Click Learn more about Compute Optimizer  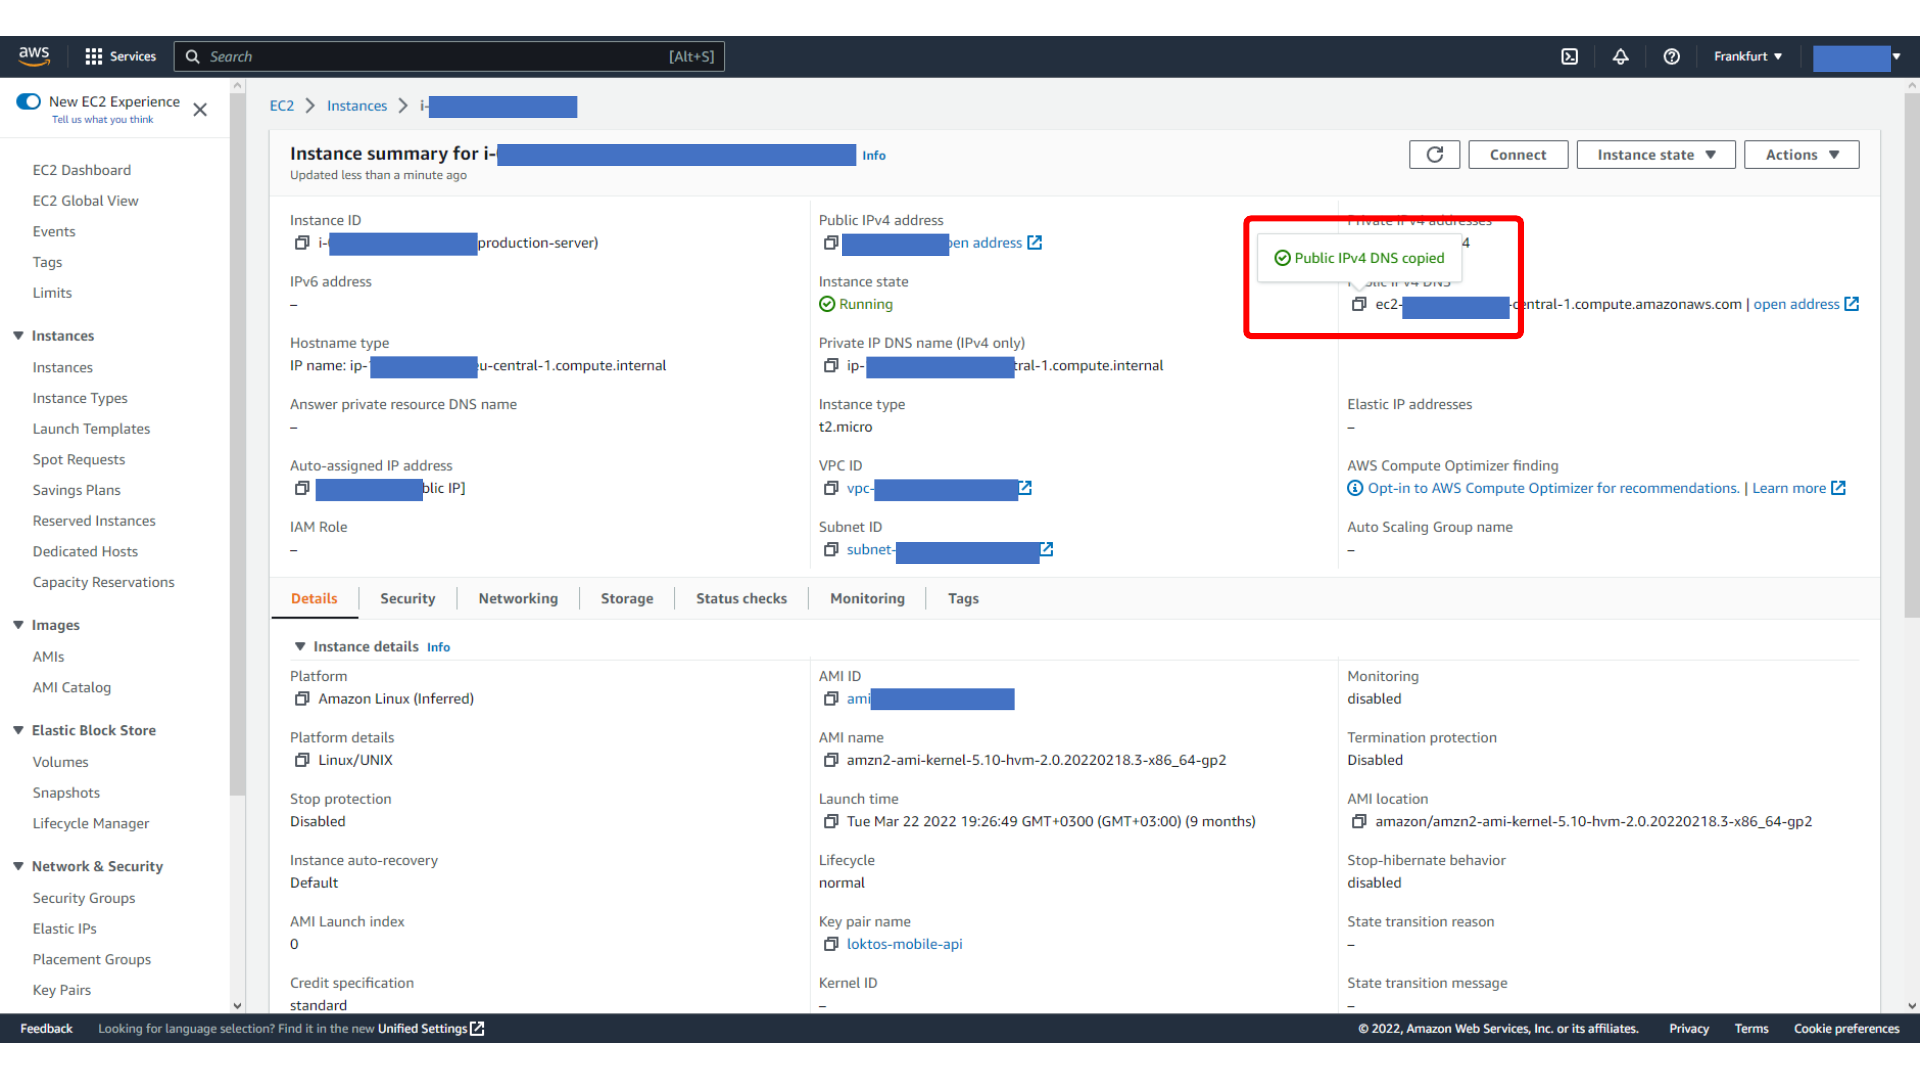tap(1798, 488)
